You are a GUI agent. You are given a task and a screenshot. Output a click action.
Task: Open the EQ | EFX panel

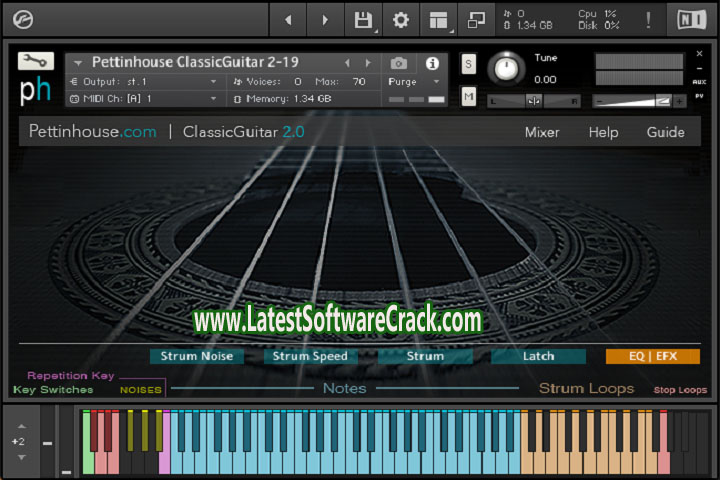pyautogui.click(x=652, y=356)
